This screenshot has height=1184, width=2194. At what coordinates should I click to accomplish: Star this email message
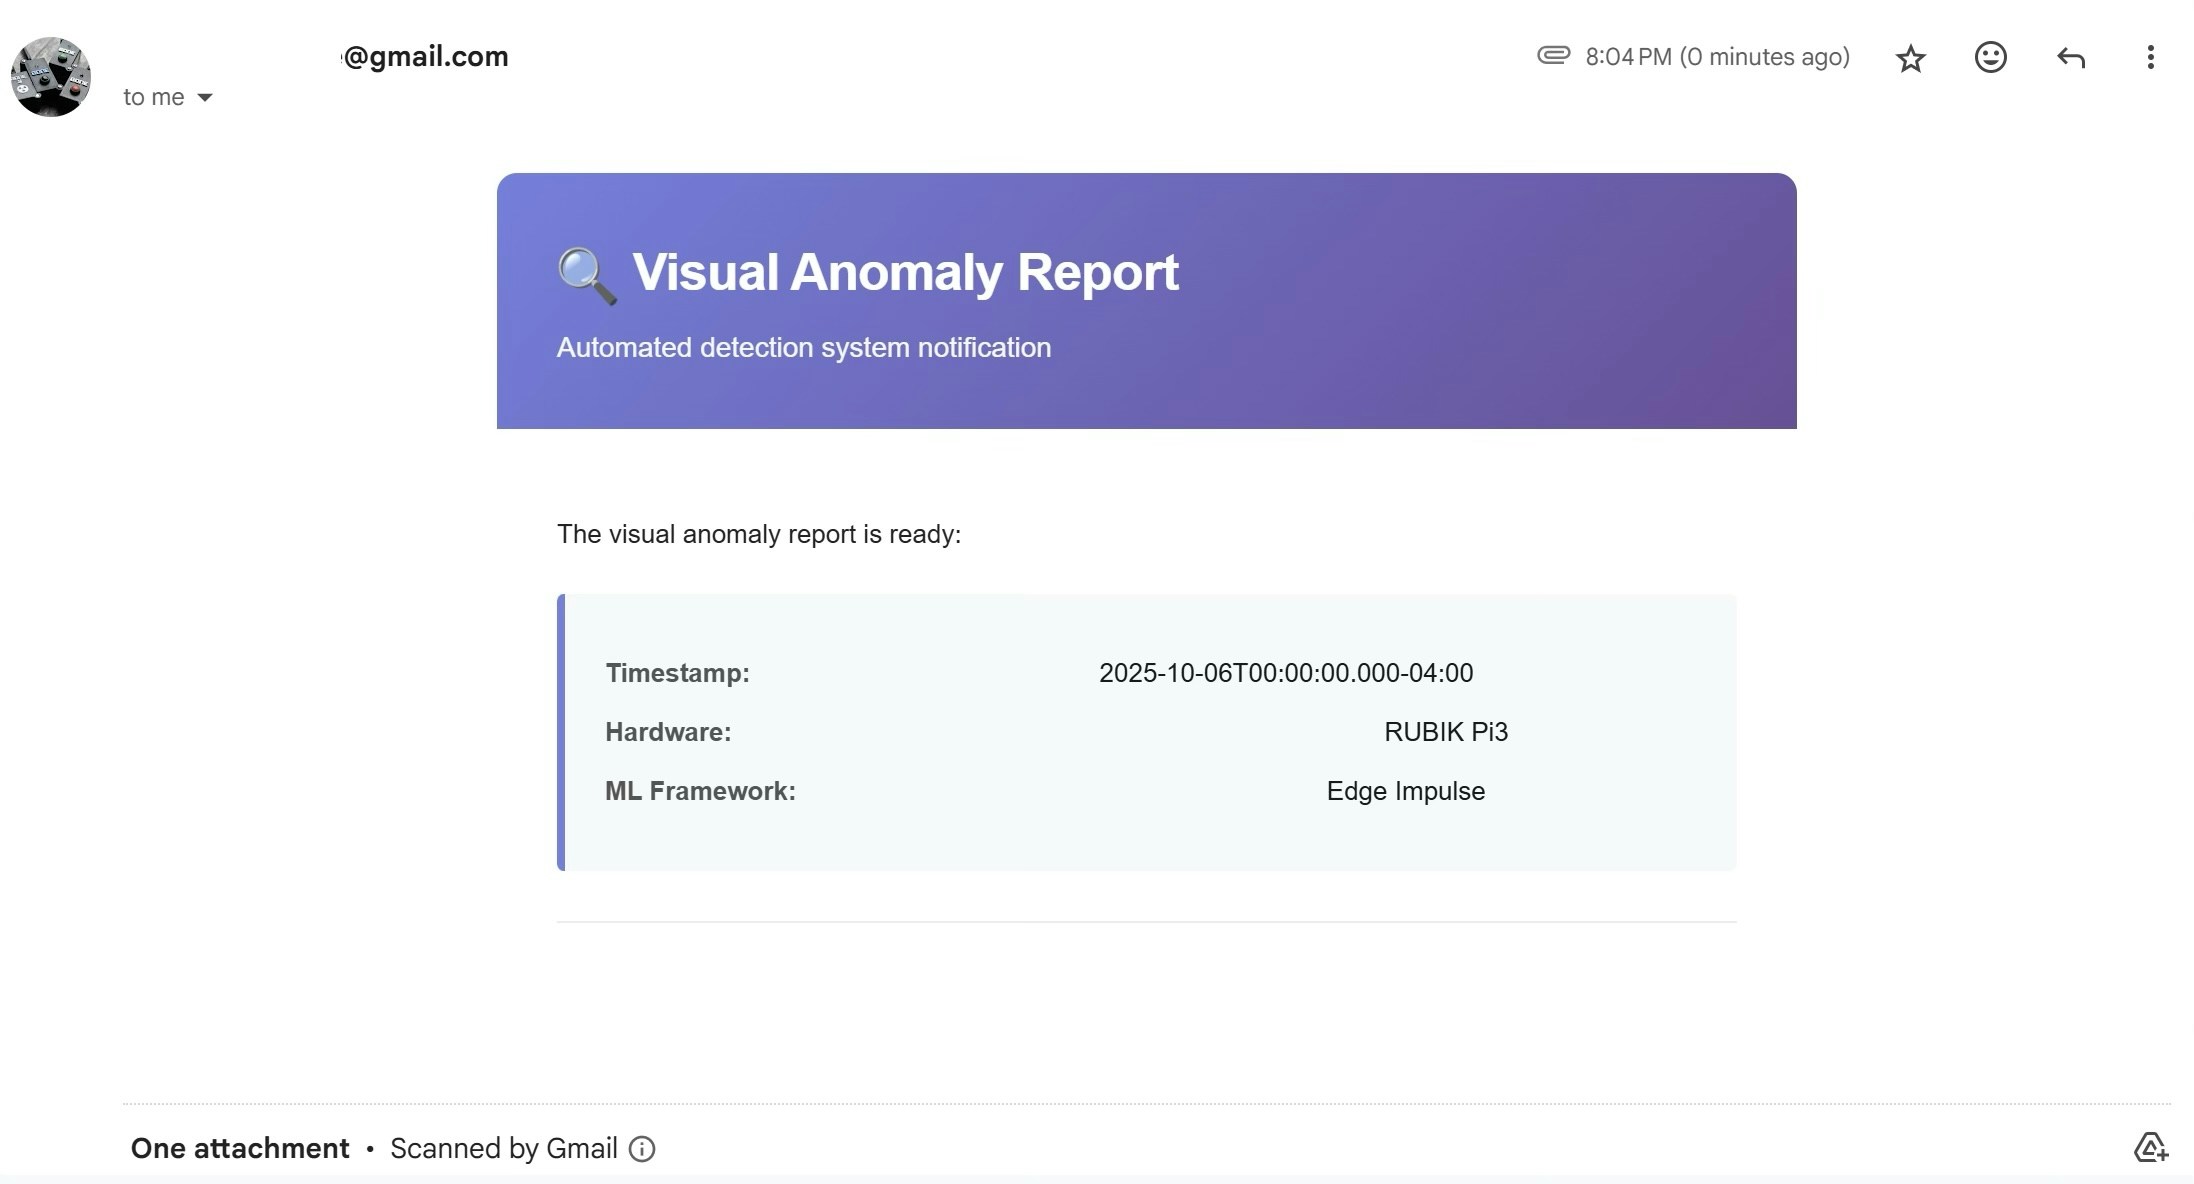[1910, 58]
